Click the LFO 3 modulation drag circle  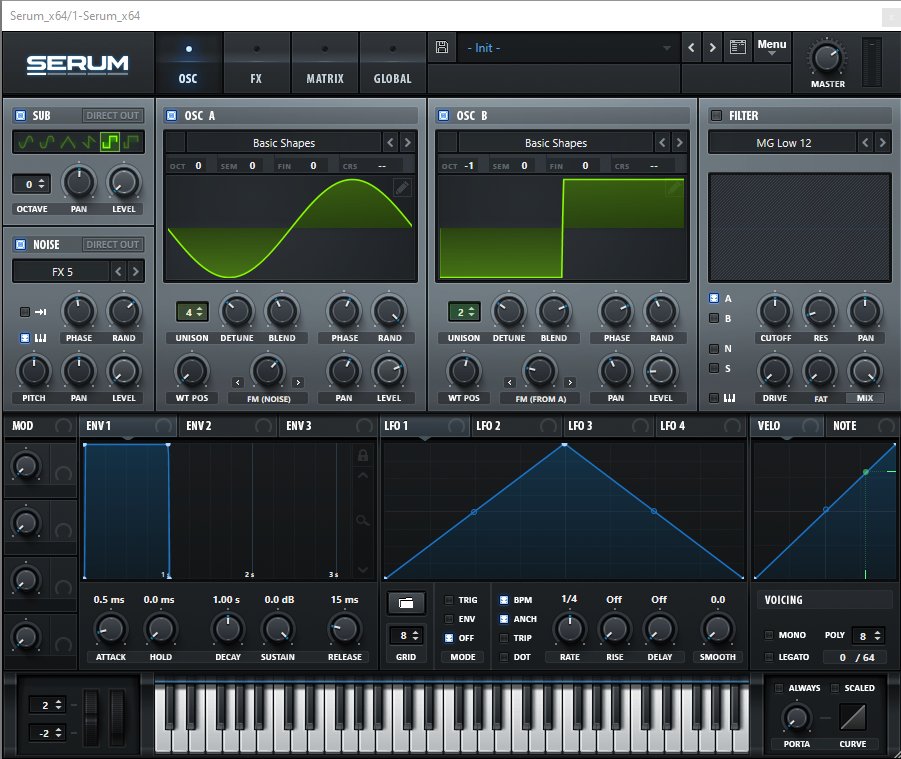click(640, 426)
